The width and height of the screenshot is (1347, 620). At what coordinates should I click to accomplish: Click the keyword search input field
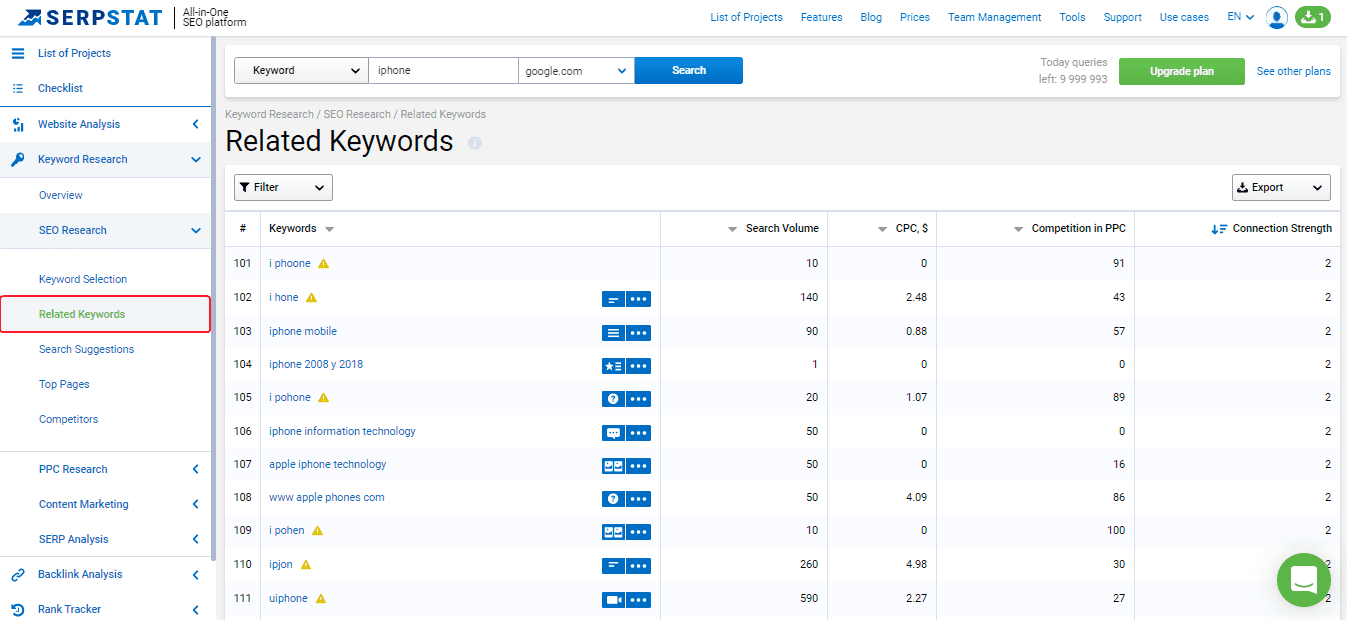443,71
